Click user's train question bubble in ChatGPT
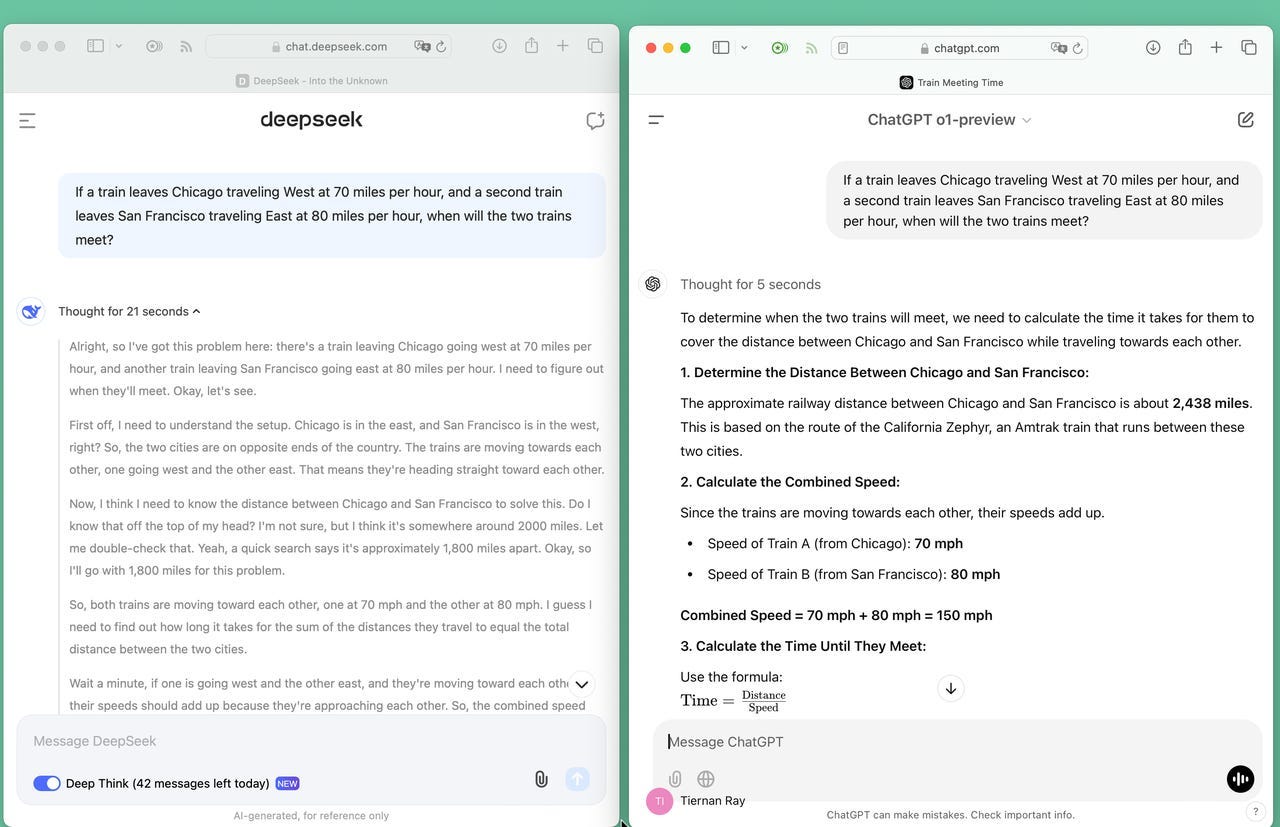1280x827 pixels. [x=1044, y=200]
